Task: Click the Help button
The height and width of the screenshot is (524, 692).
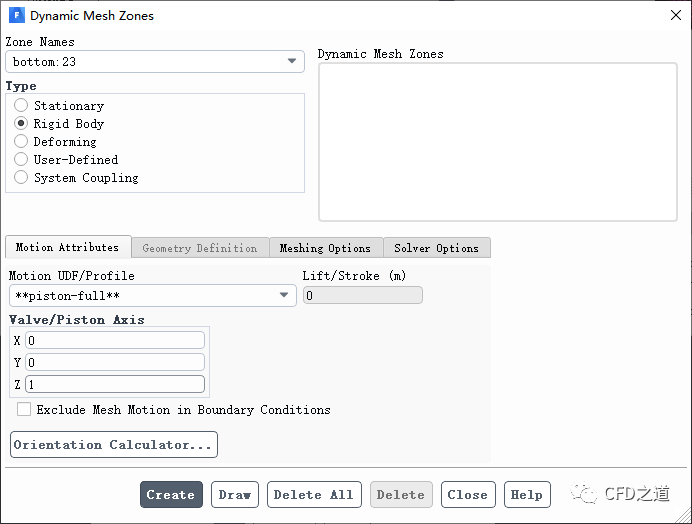Action: [x=527, y=495]
